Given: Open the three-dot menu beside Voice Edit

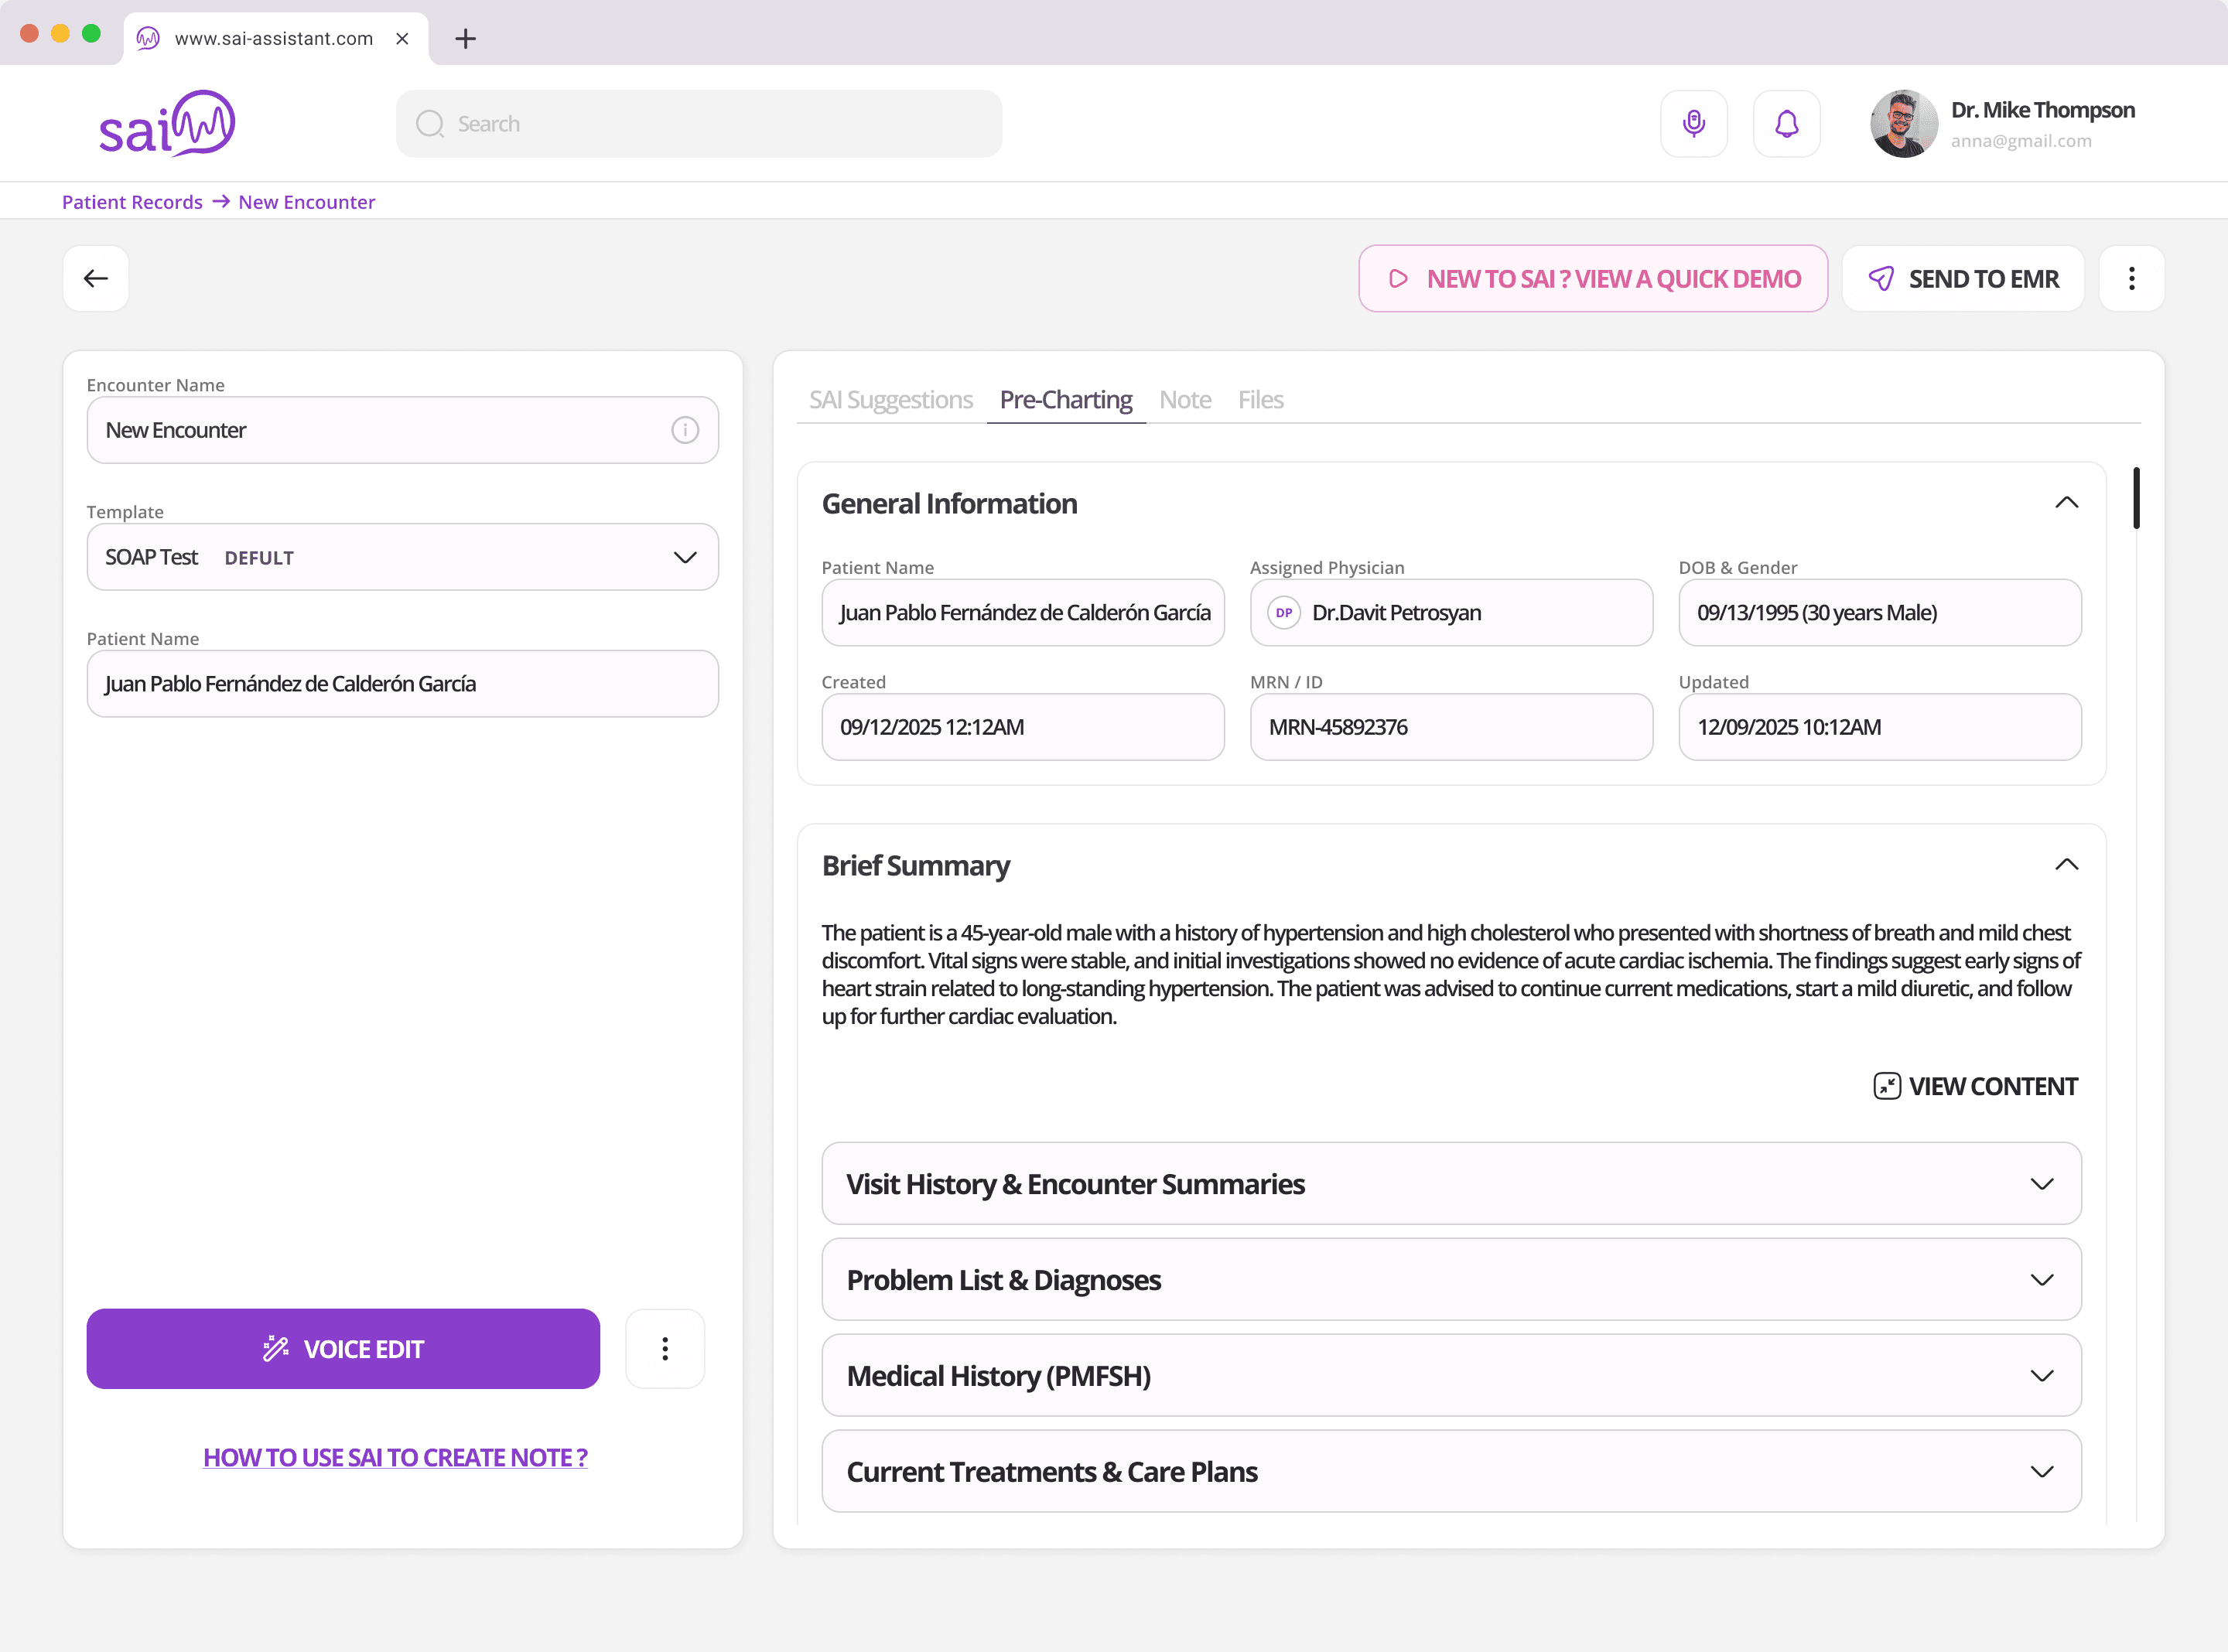Looking at the screenshot, I should click(664, 1348).
